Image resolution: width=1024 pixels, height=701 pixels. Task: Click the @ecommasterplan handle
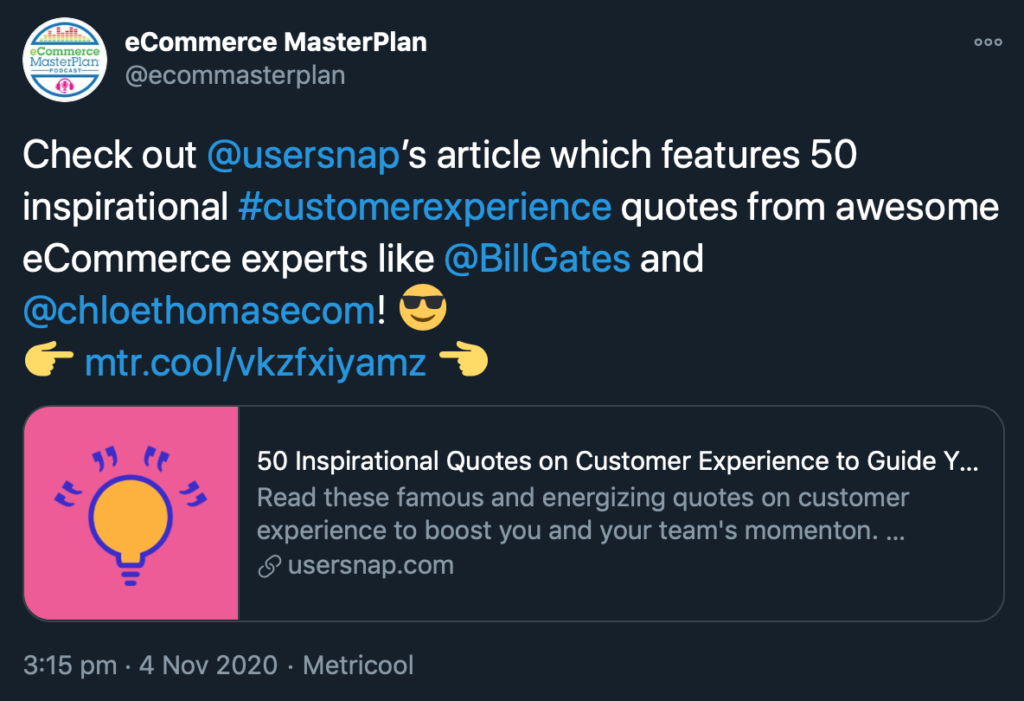(x=234, y=76)
